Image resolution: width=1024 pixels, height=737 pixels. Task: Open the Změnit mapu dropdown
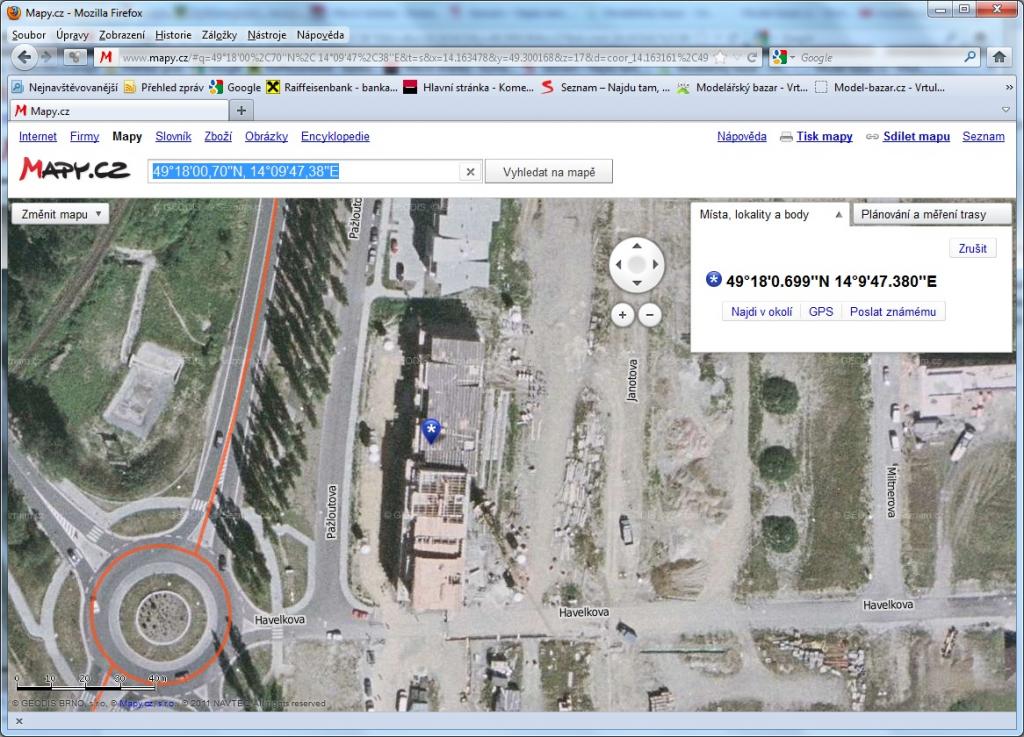point(60,214)
